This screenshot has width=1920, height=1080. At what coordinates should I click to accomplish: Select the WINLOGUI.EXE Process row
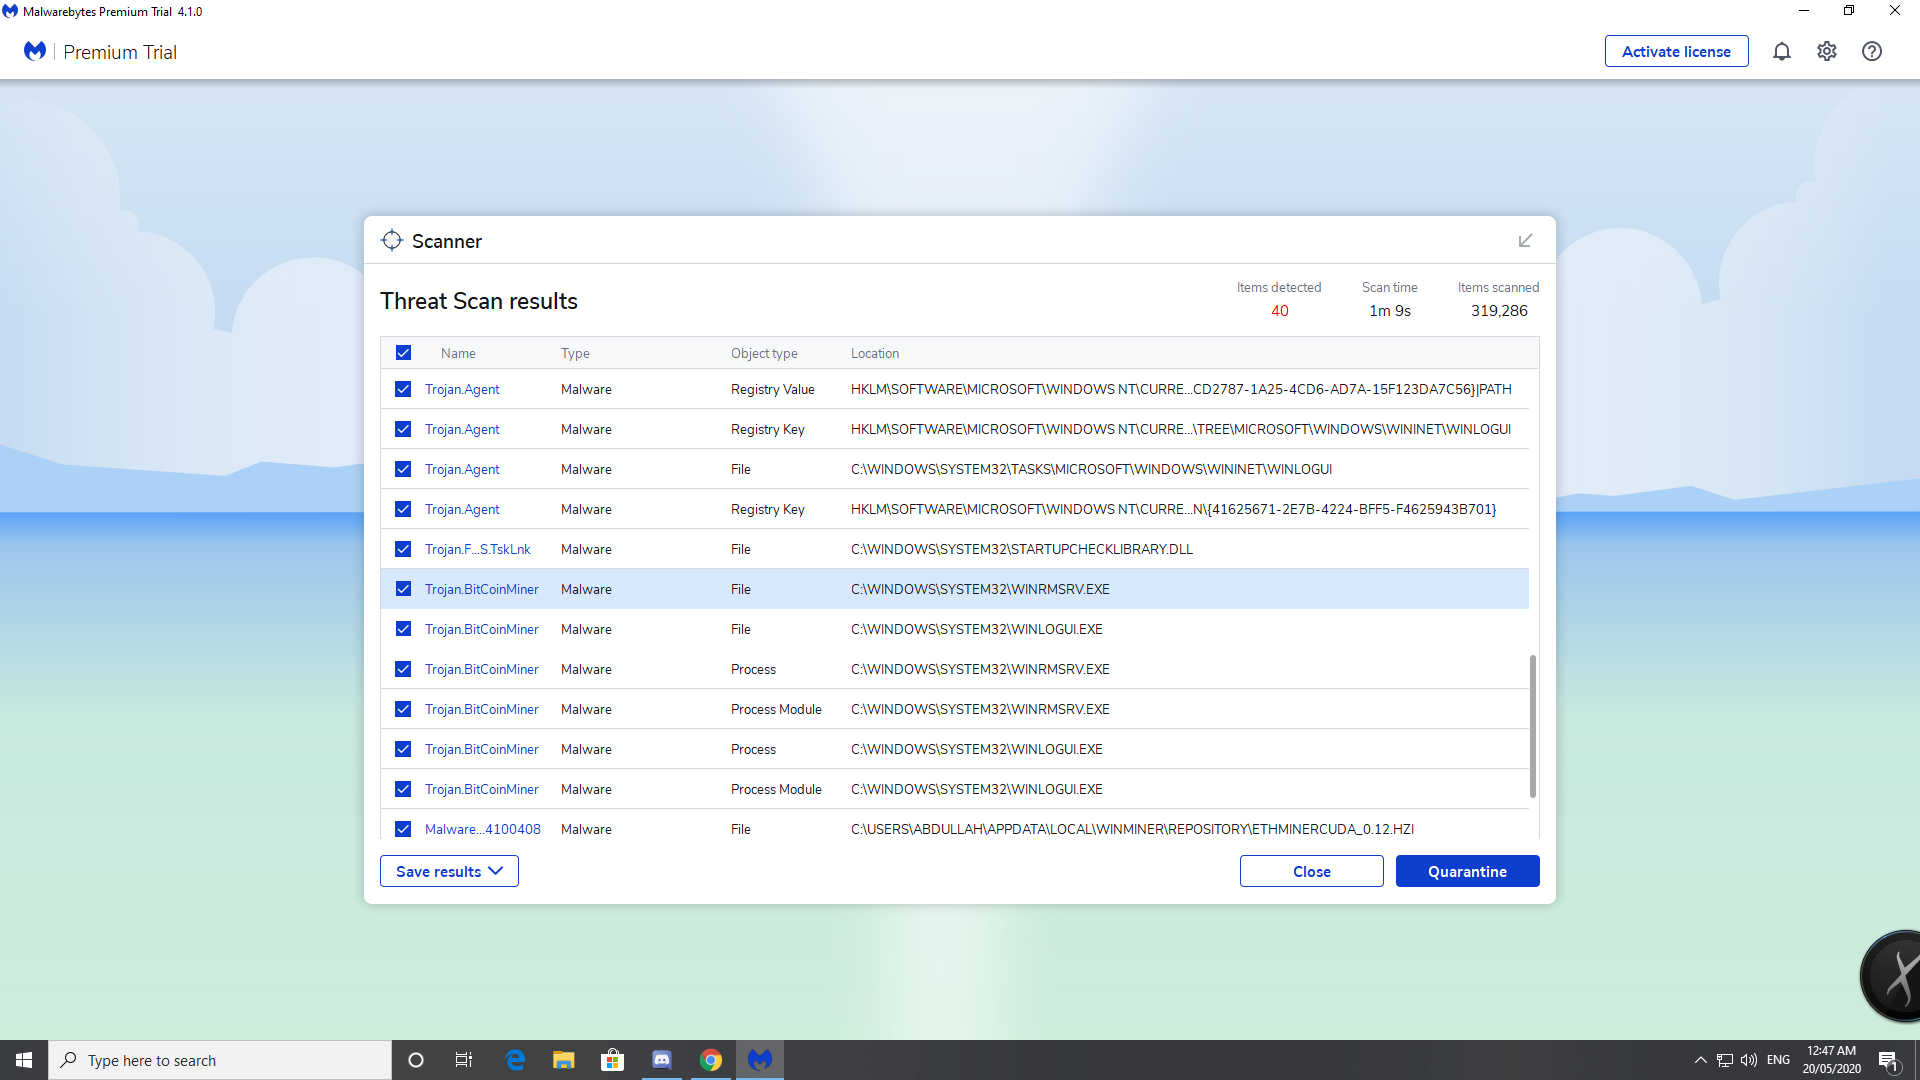(x=954, y=749)
